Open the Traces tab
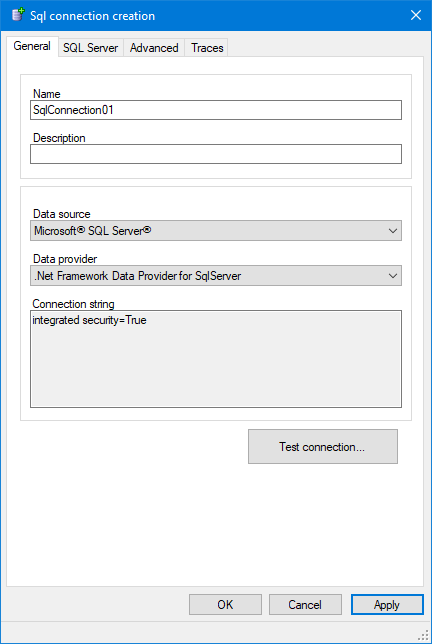The image size is (432, 644). coord(207,48)
